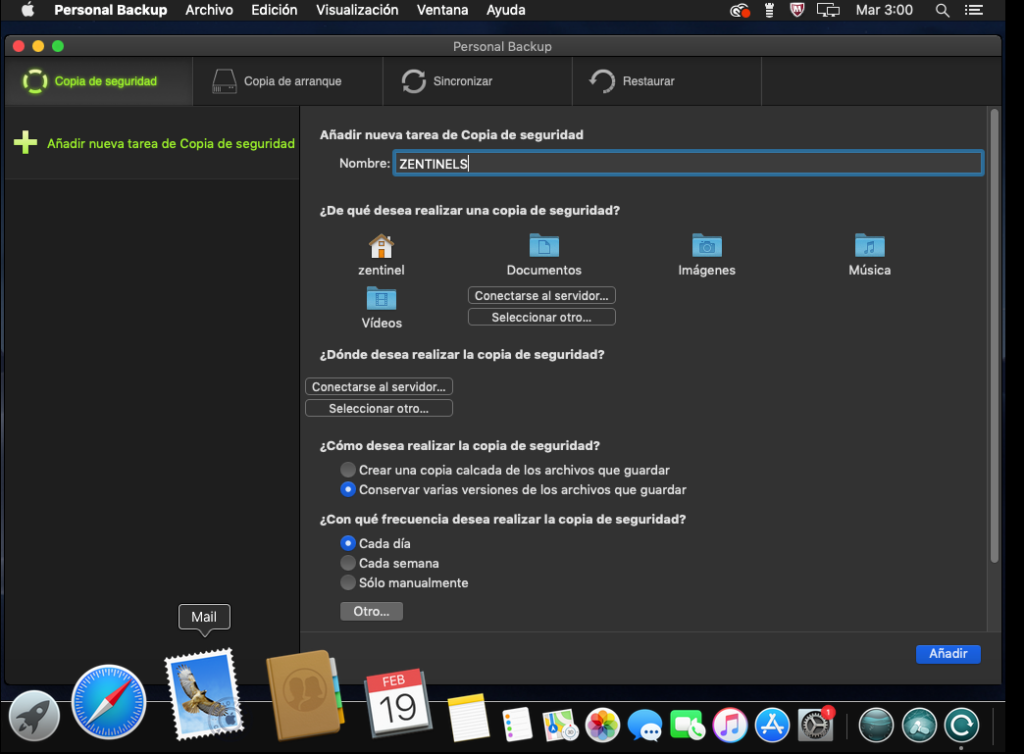
Task: Open Notes from the Dock
Action: pyautogui.click(x=468, y=717)
